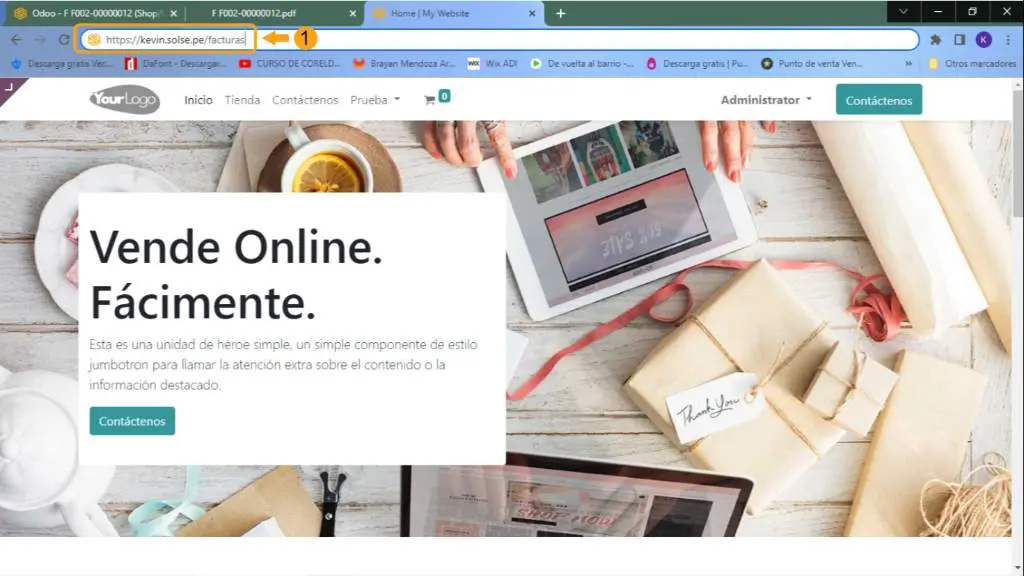Switch to the Odoo F002-00000012 tab
This screenshot has width=1024, height=576.
tap(90, 13)
